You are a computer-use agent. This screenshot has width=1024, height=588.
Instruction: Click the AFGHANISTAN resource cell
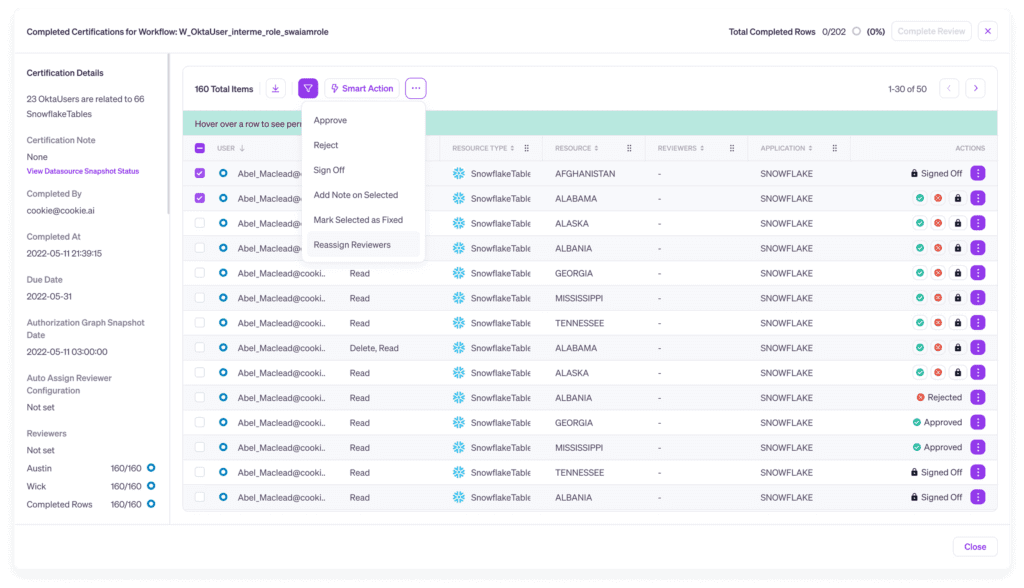tap(585, 174)
